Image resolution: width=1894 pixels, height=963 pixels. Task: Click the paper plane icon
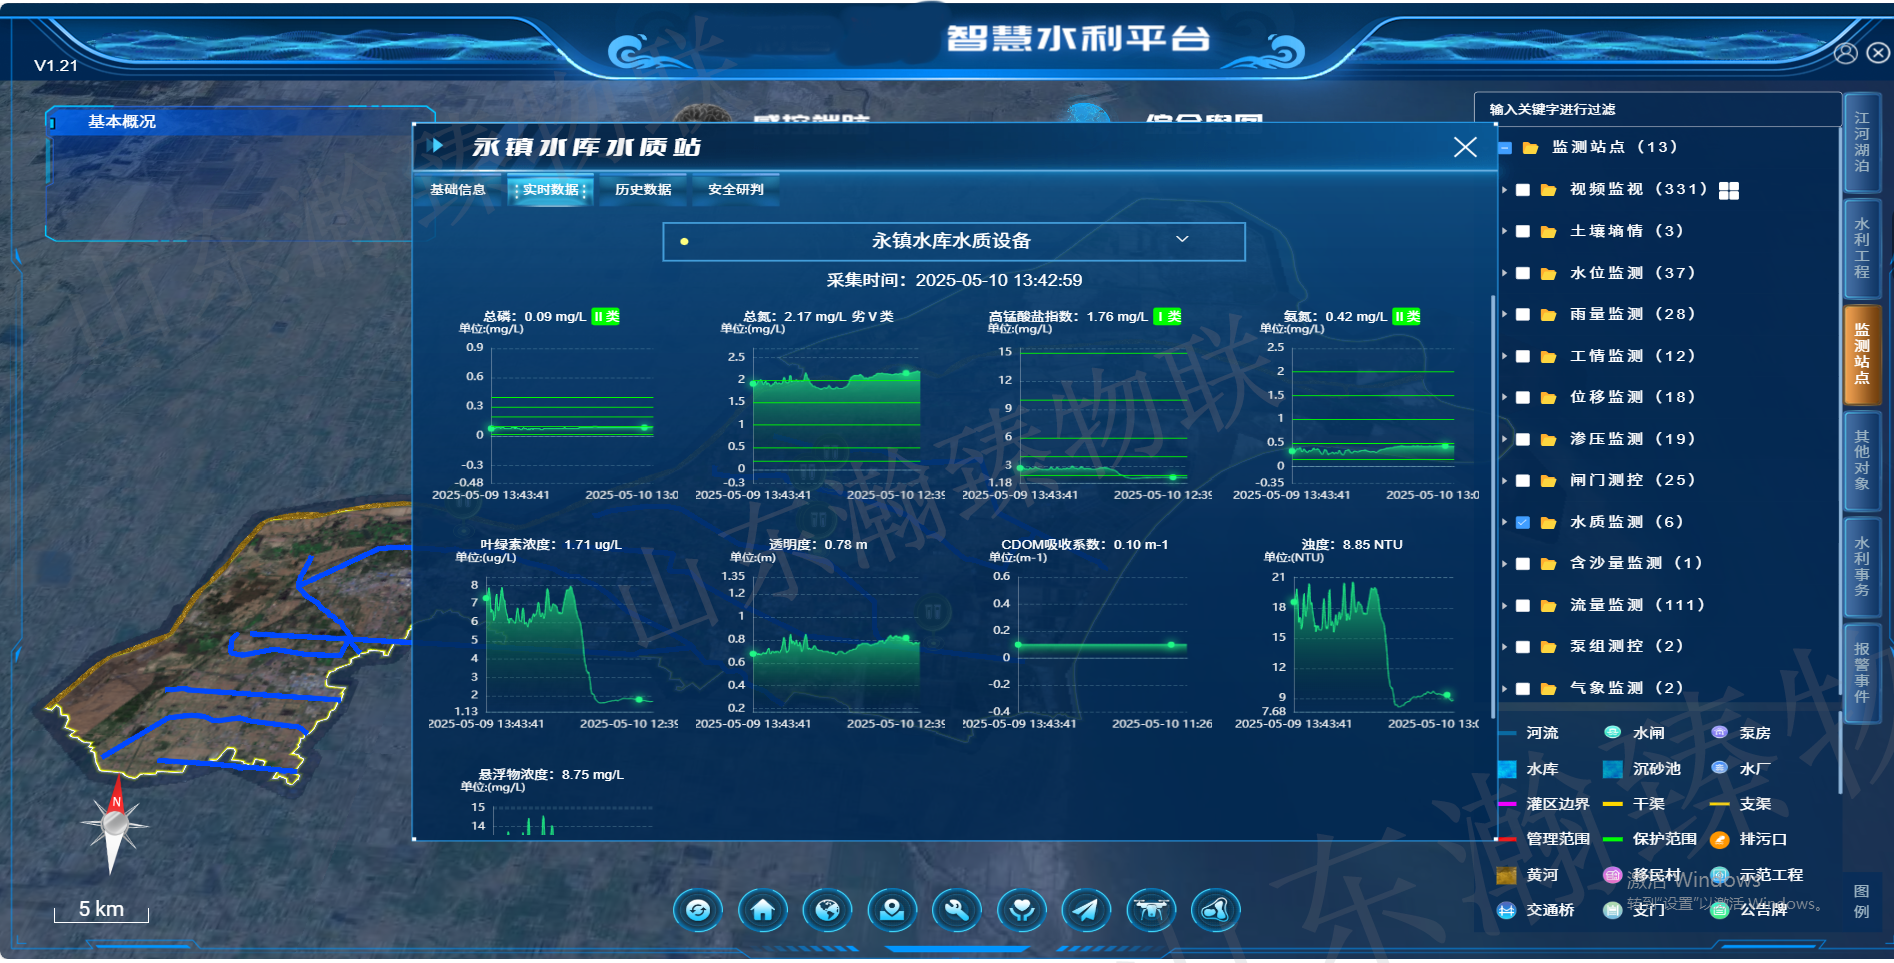pos(1086,910)
